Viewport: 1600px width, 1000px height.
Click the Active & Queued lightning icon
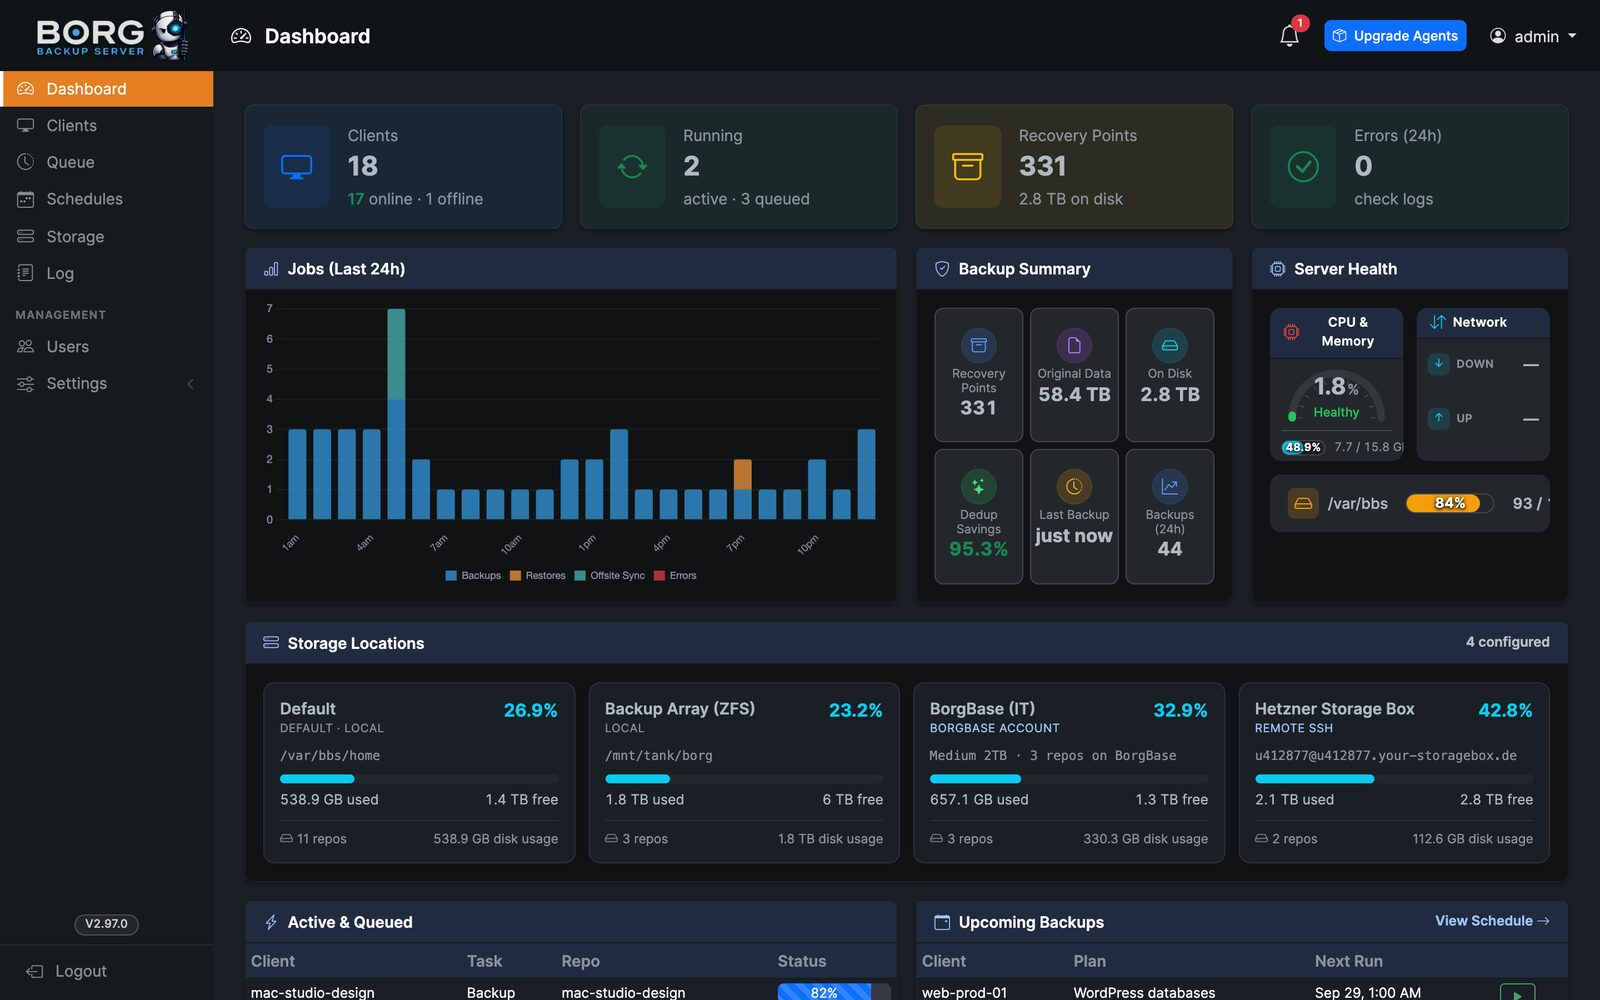tap(271, 922)
